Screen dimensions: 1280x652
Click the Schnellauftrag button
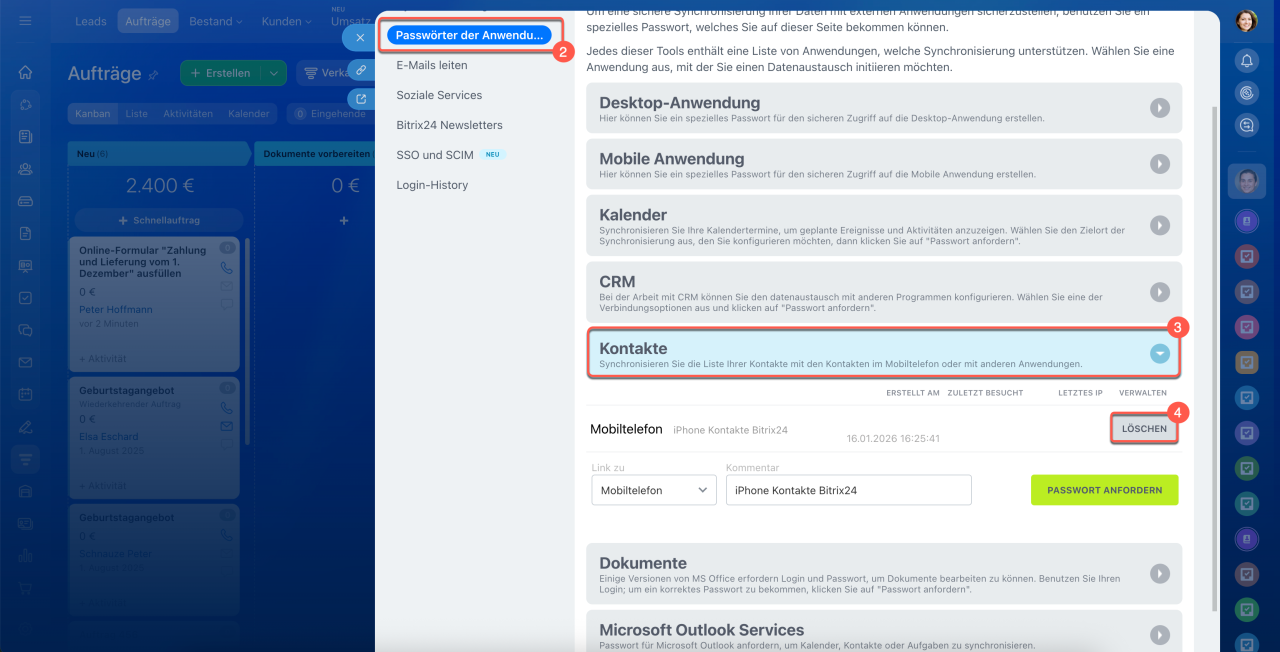[159, 220]
